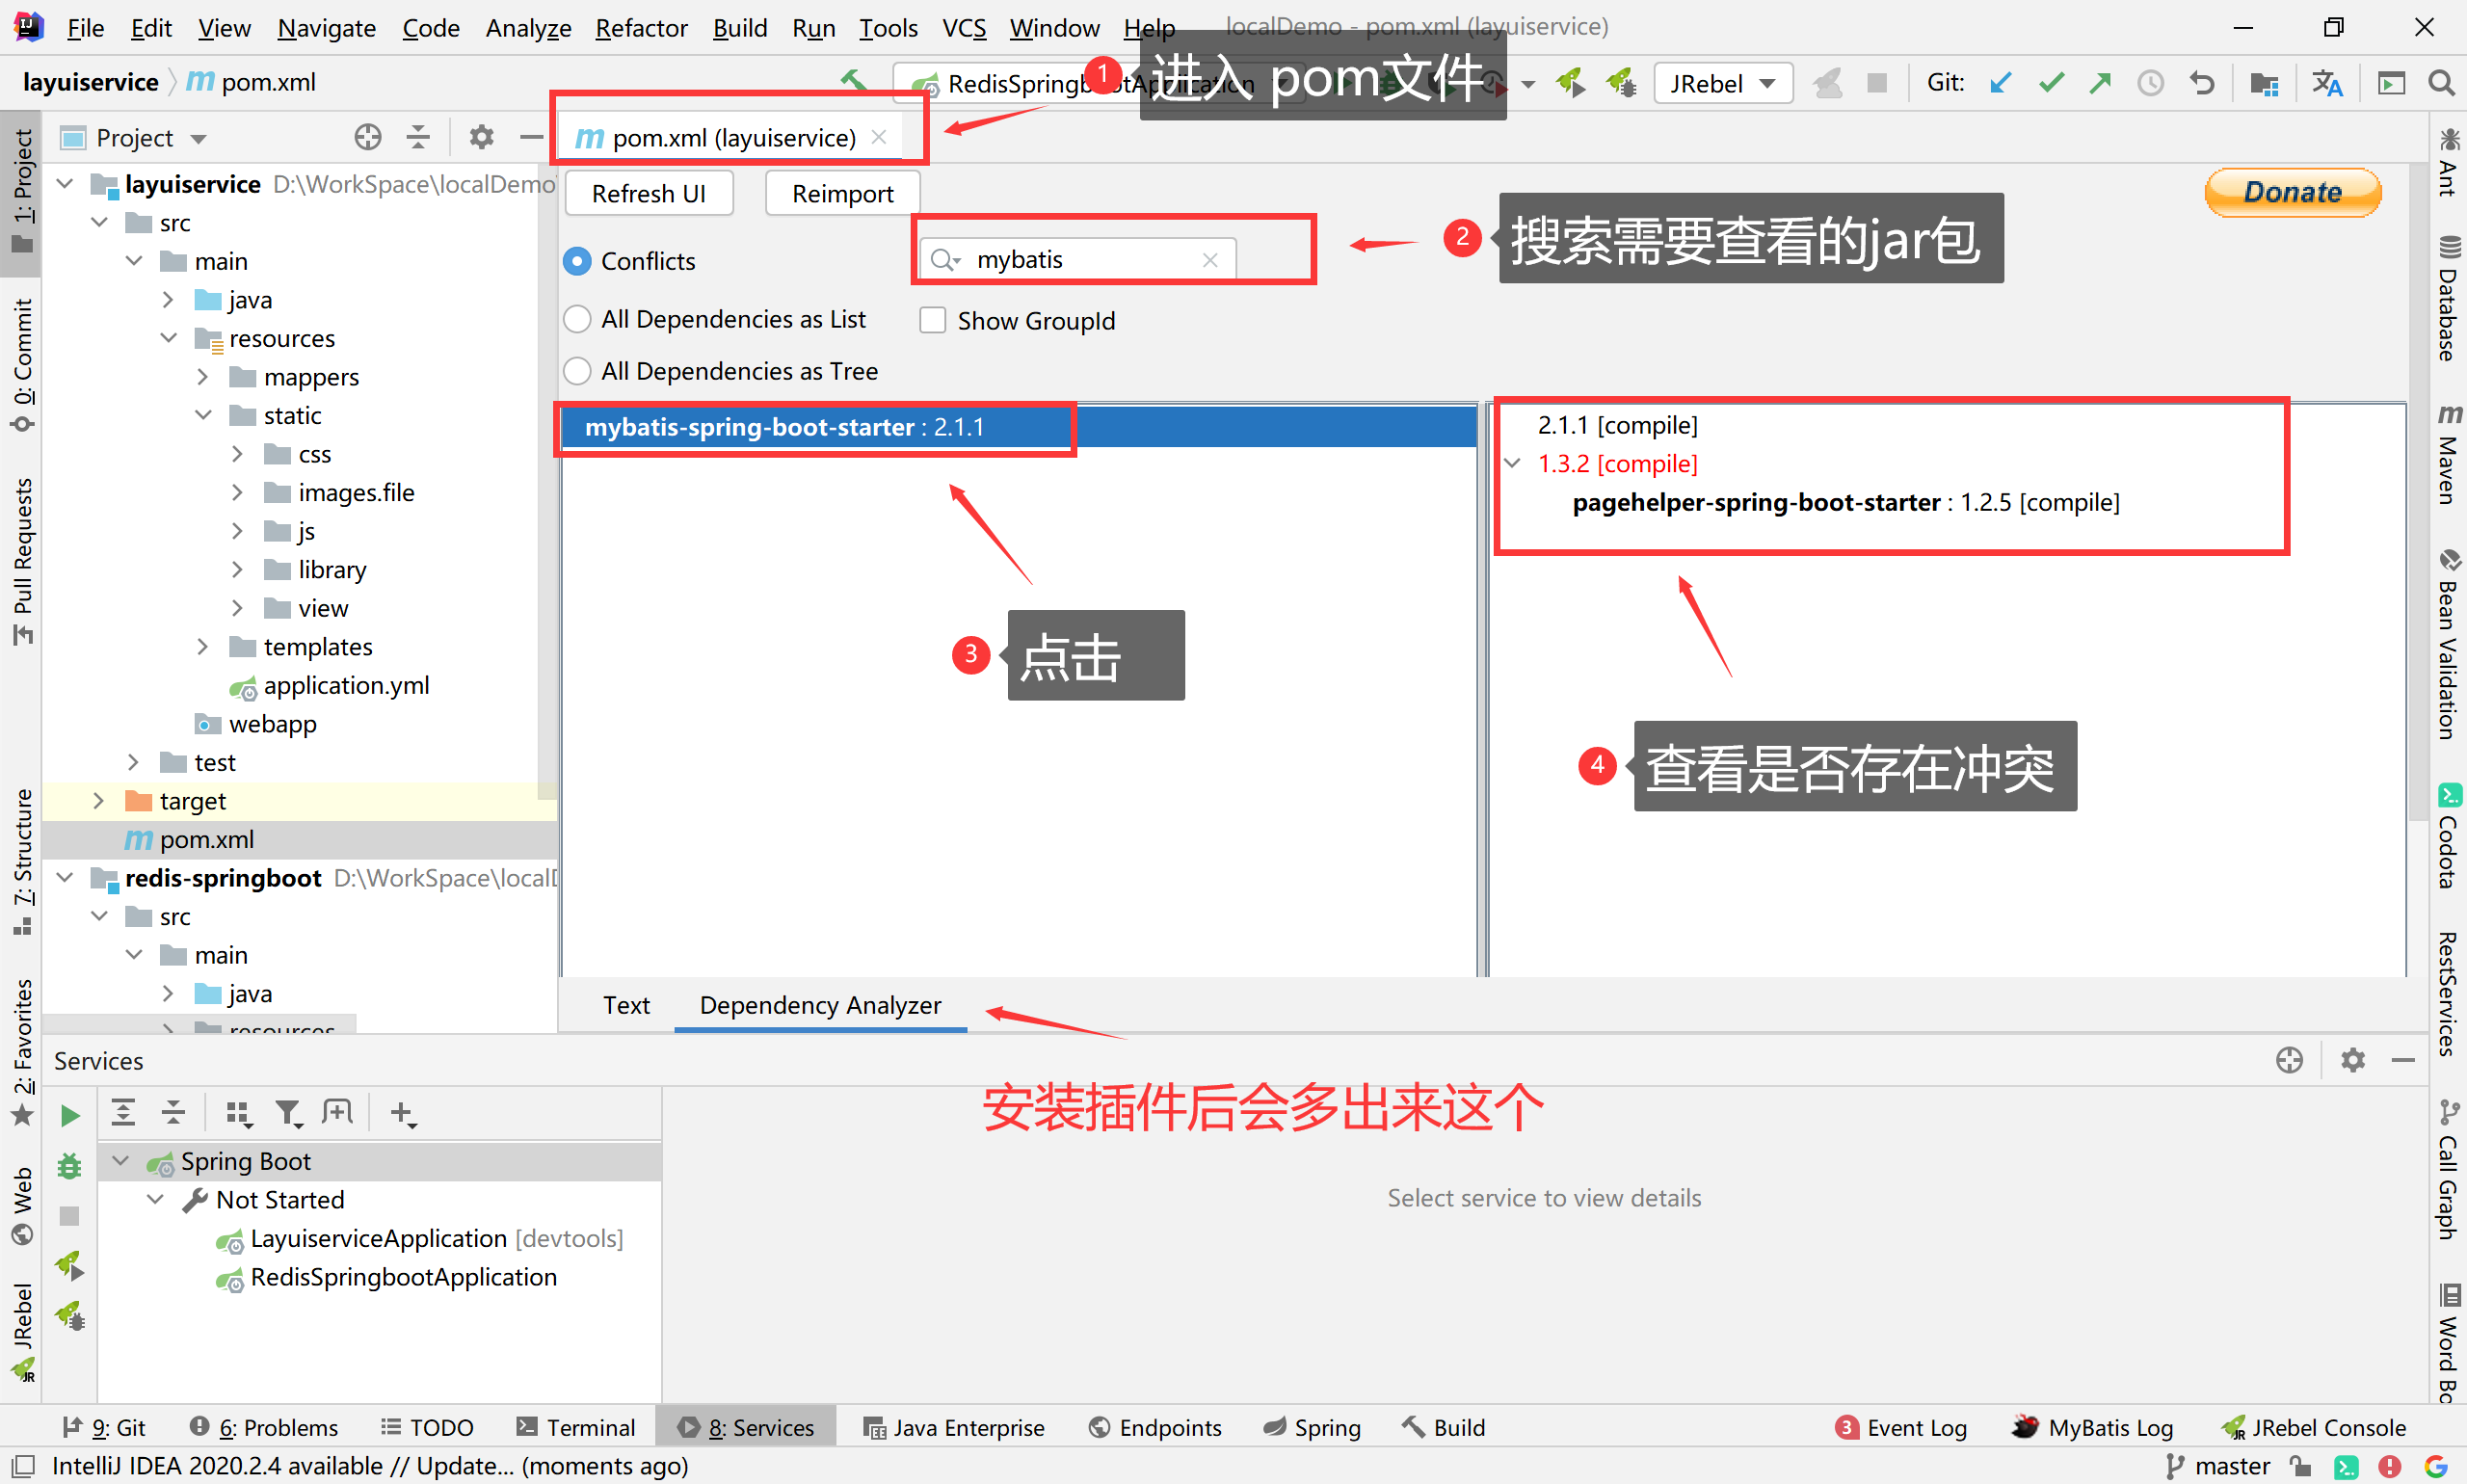
Task: Enable the Show GroupId checkbox
Action: click(932, 320)
